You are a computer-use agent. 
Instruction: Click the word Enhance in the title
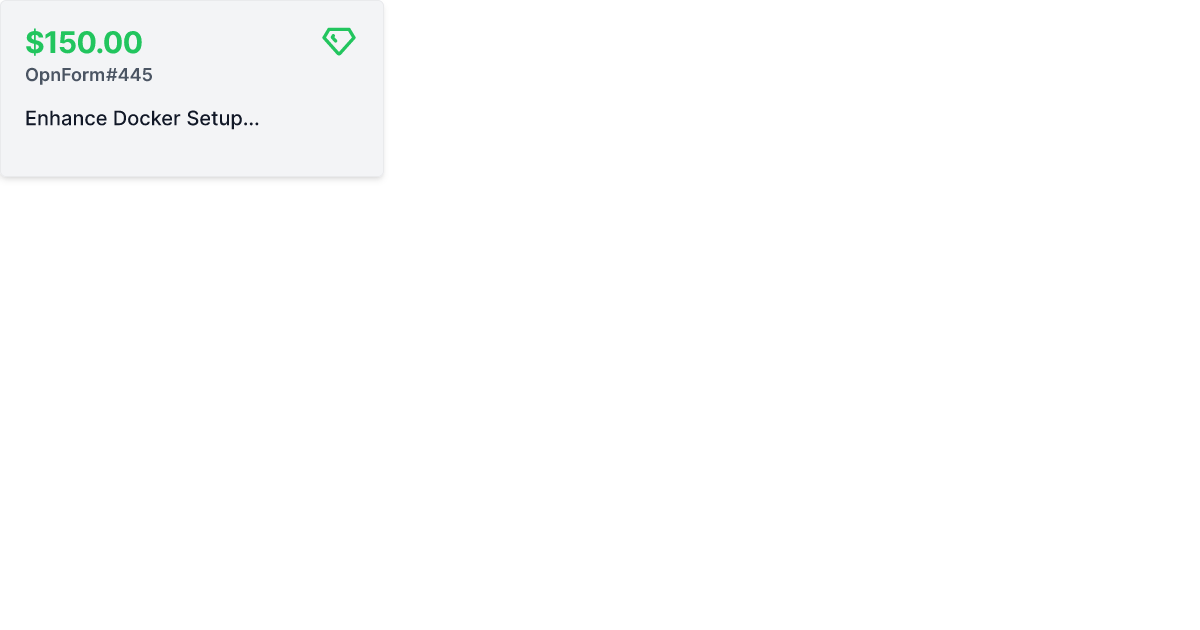66,118
